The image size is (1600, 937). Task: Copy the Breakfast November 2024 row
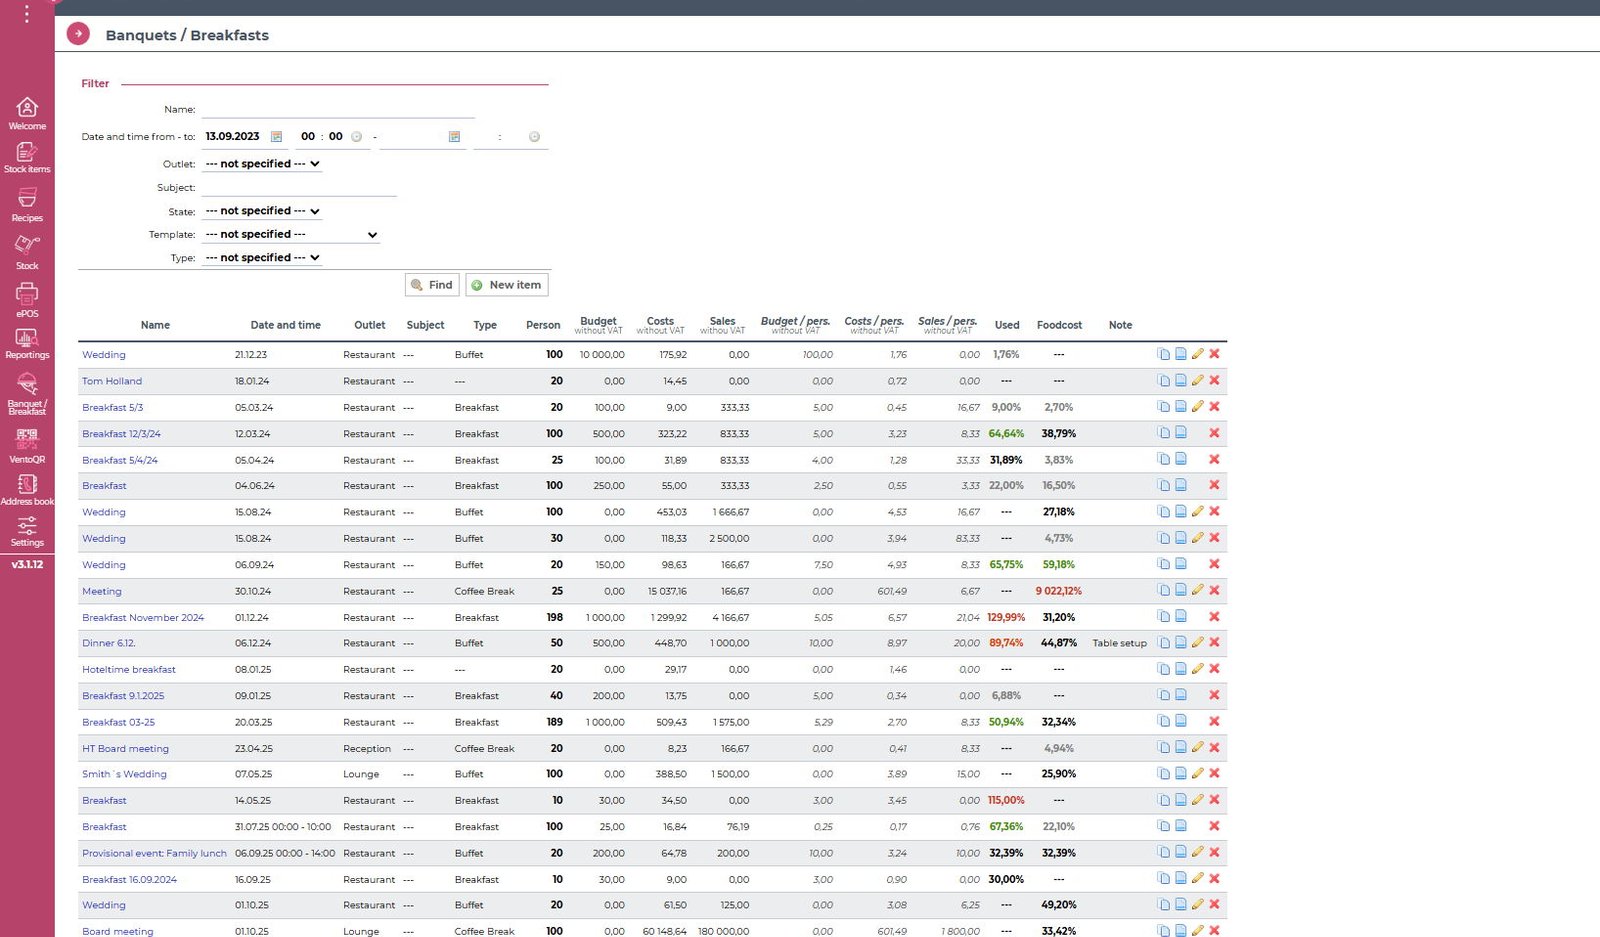coord(1163,616)
